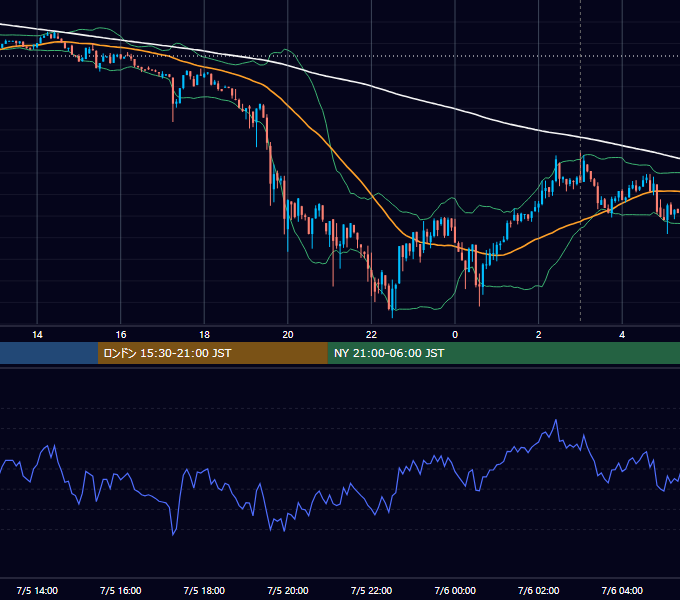Select the London 15:30-21:00 JST session bar

point(212,353)
